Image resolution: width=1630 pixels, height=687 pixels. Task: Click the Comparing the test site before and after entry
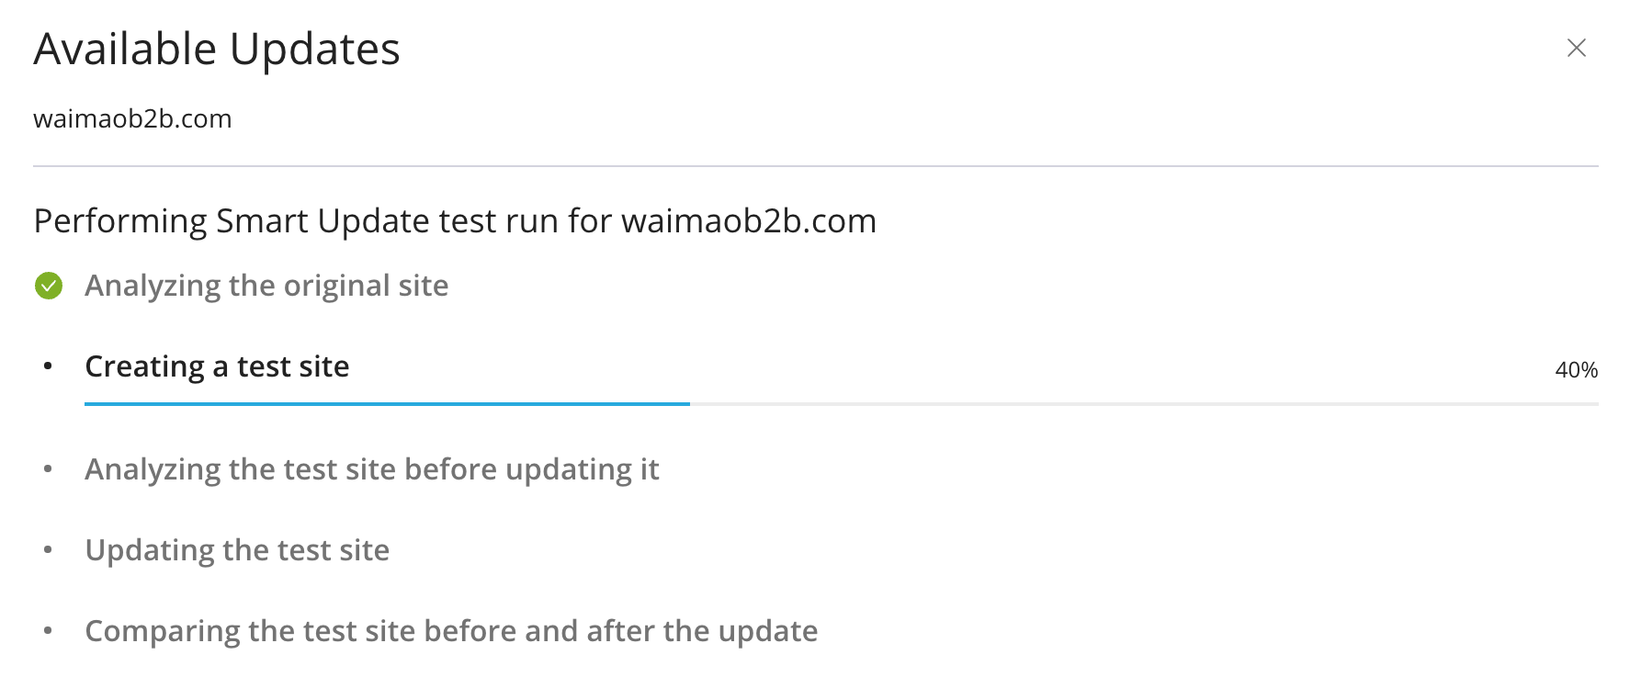(x=451, y=631)
